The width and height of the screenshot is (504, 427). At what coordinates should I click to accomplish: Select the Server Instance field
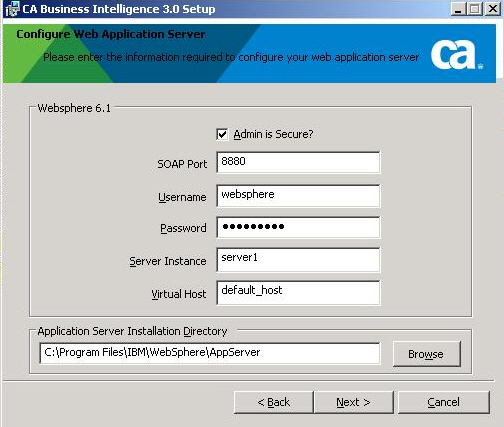coord(298,260)
